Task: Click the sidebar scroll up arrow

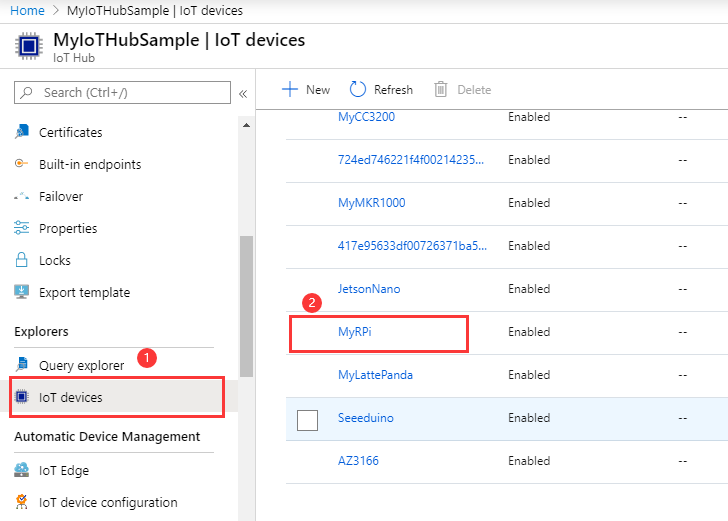Action: [x=247, y=125]
